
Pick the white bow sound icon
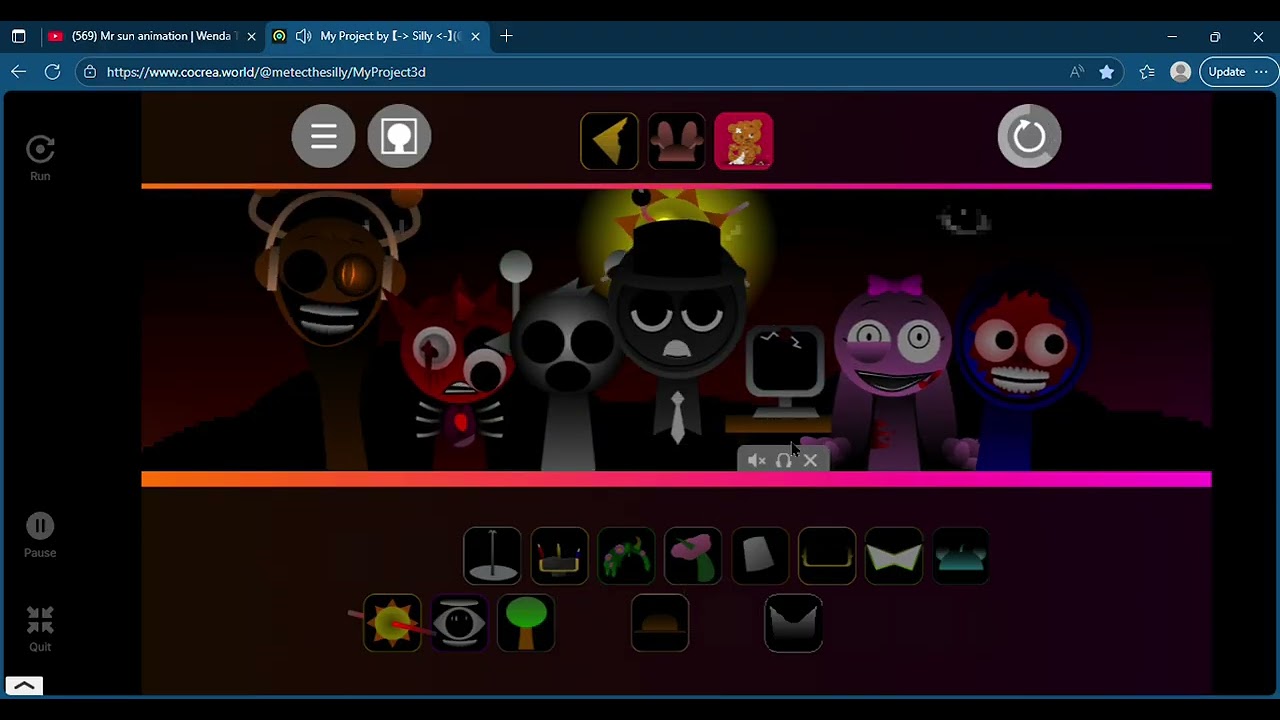[x=894, y=556]
